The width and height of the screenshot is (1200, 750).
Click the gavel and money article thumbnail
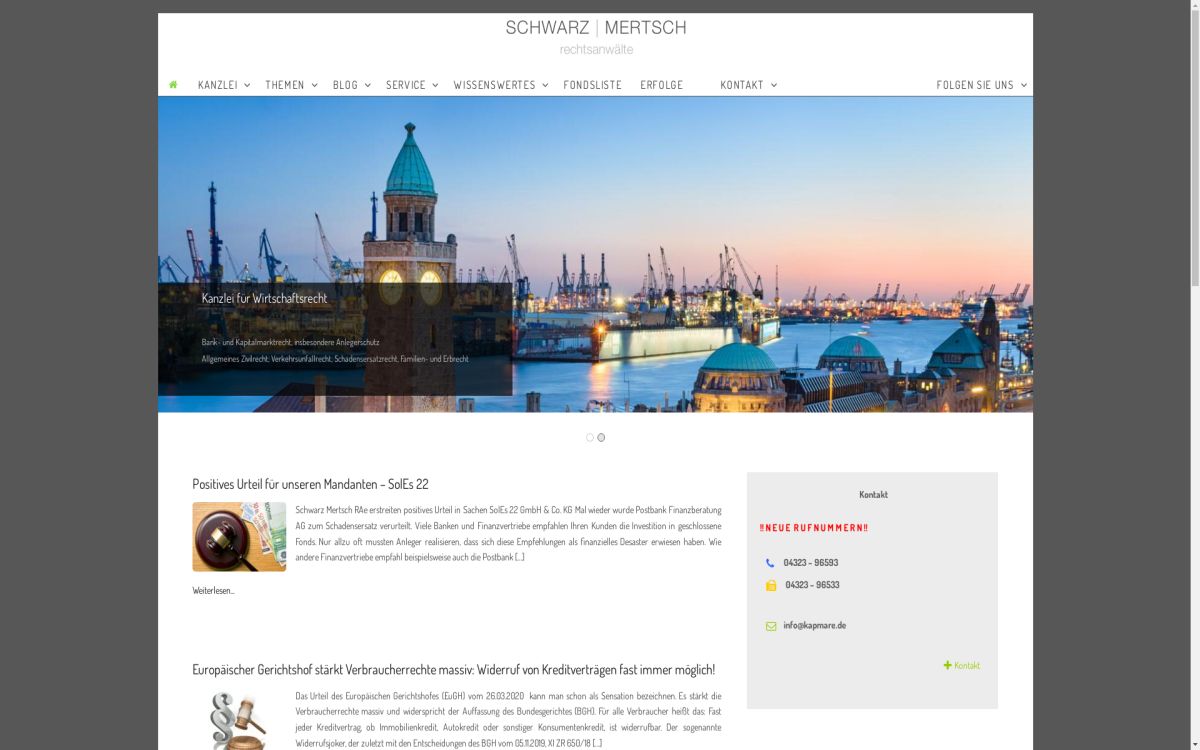(x=238, y=536)
